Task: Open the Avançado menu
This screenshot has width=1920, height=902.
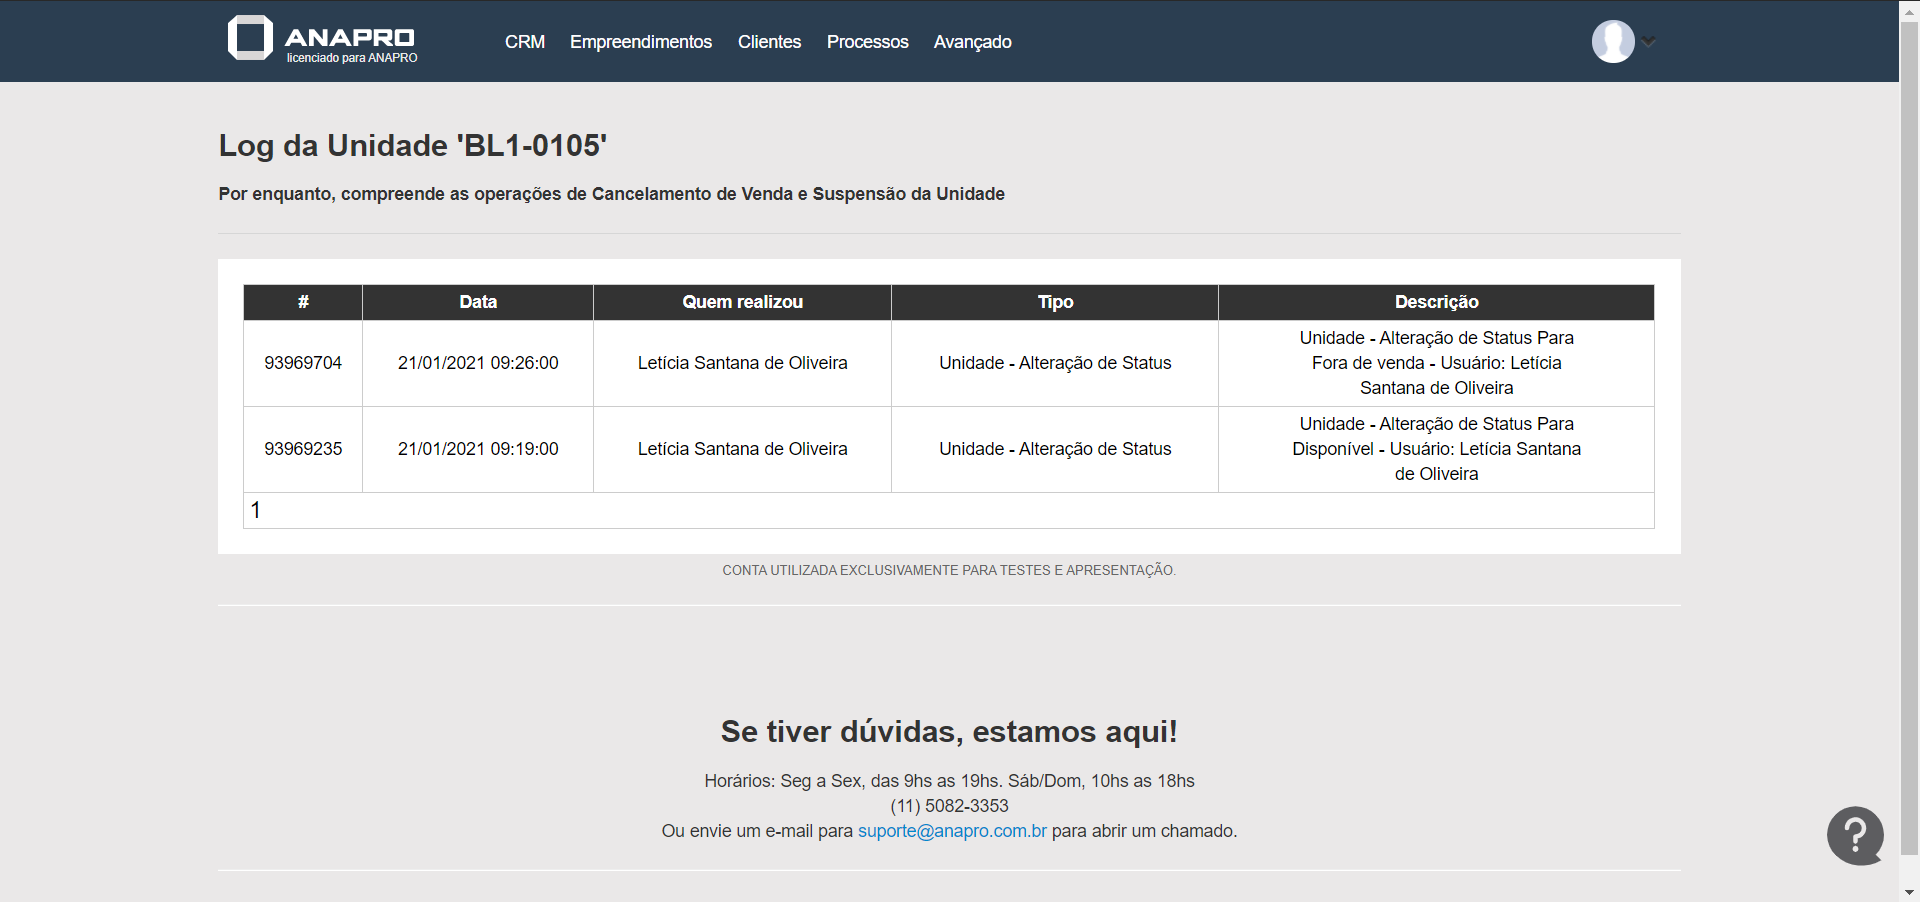Action: point(972,42)
